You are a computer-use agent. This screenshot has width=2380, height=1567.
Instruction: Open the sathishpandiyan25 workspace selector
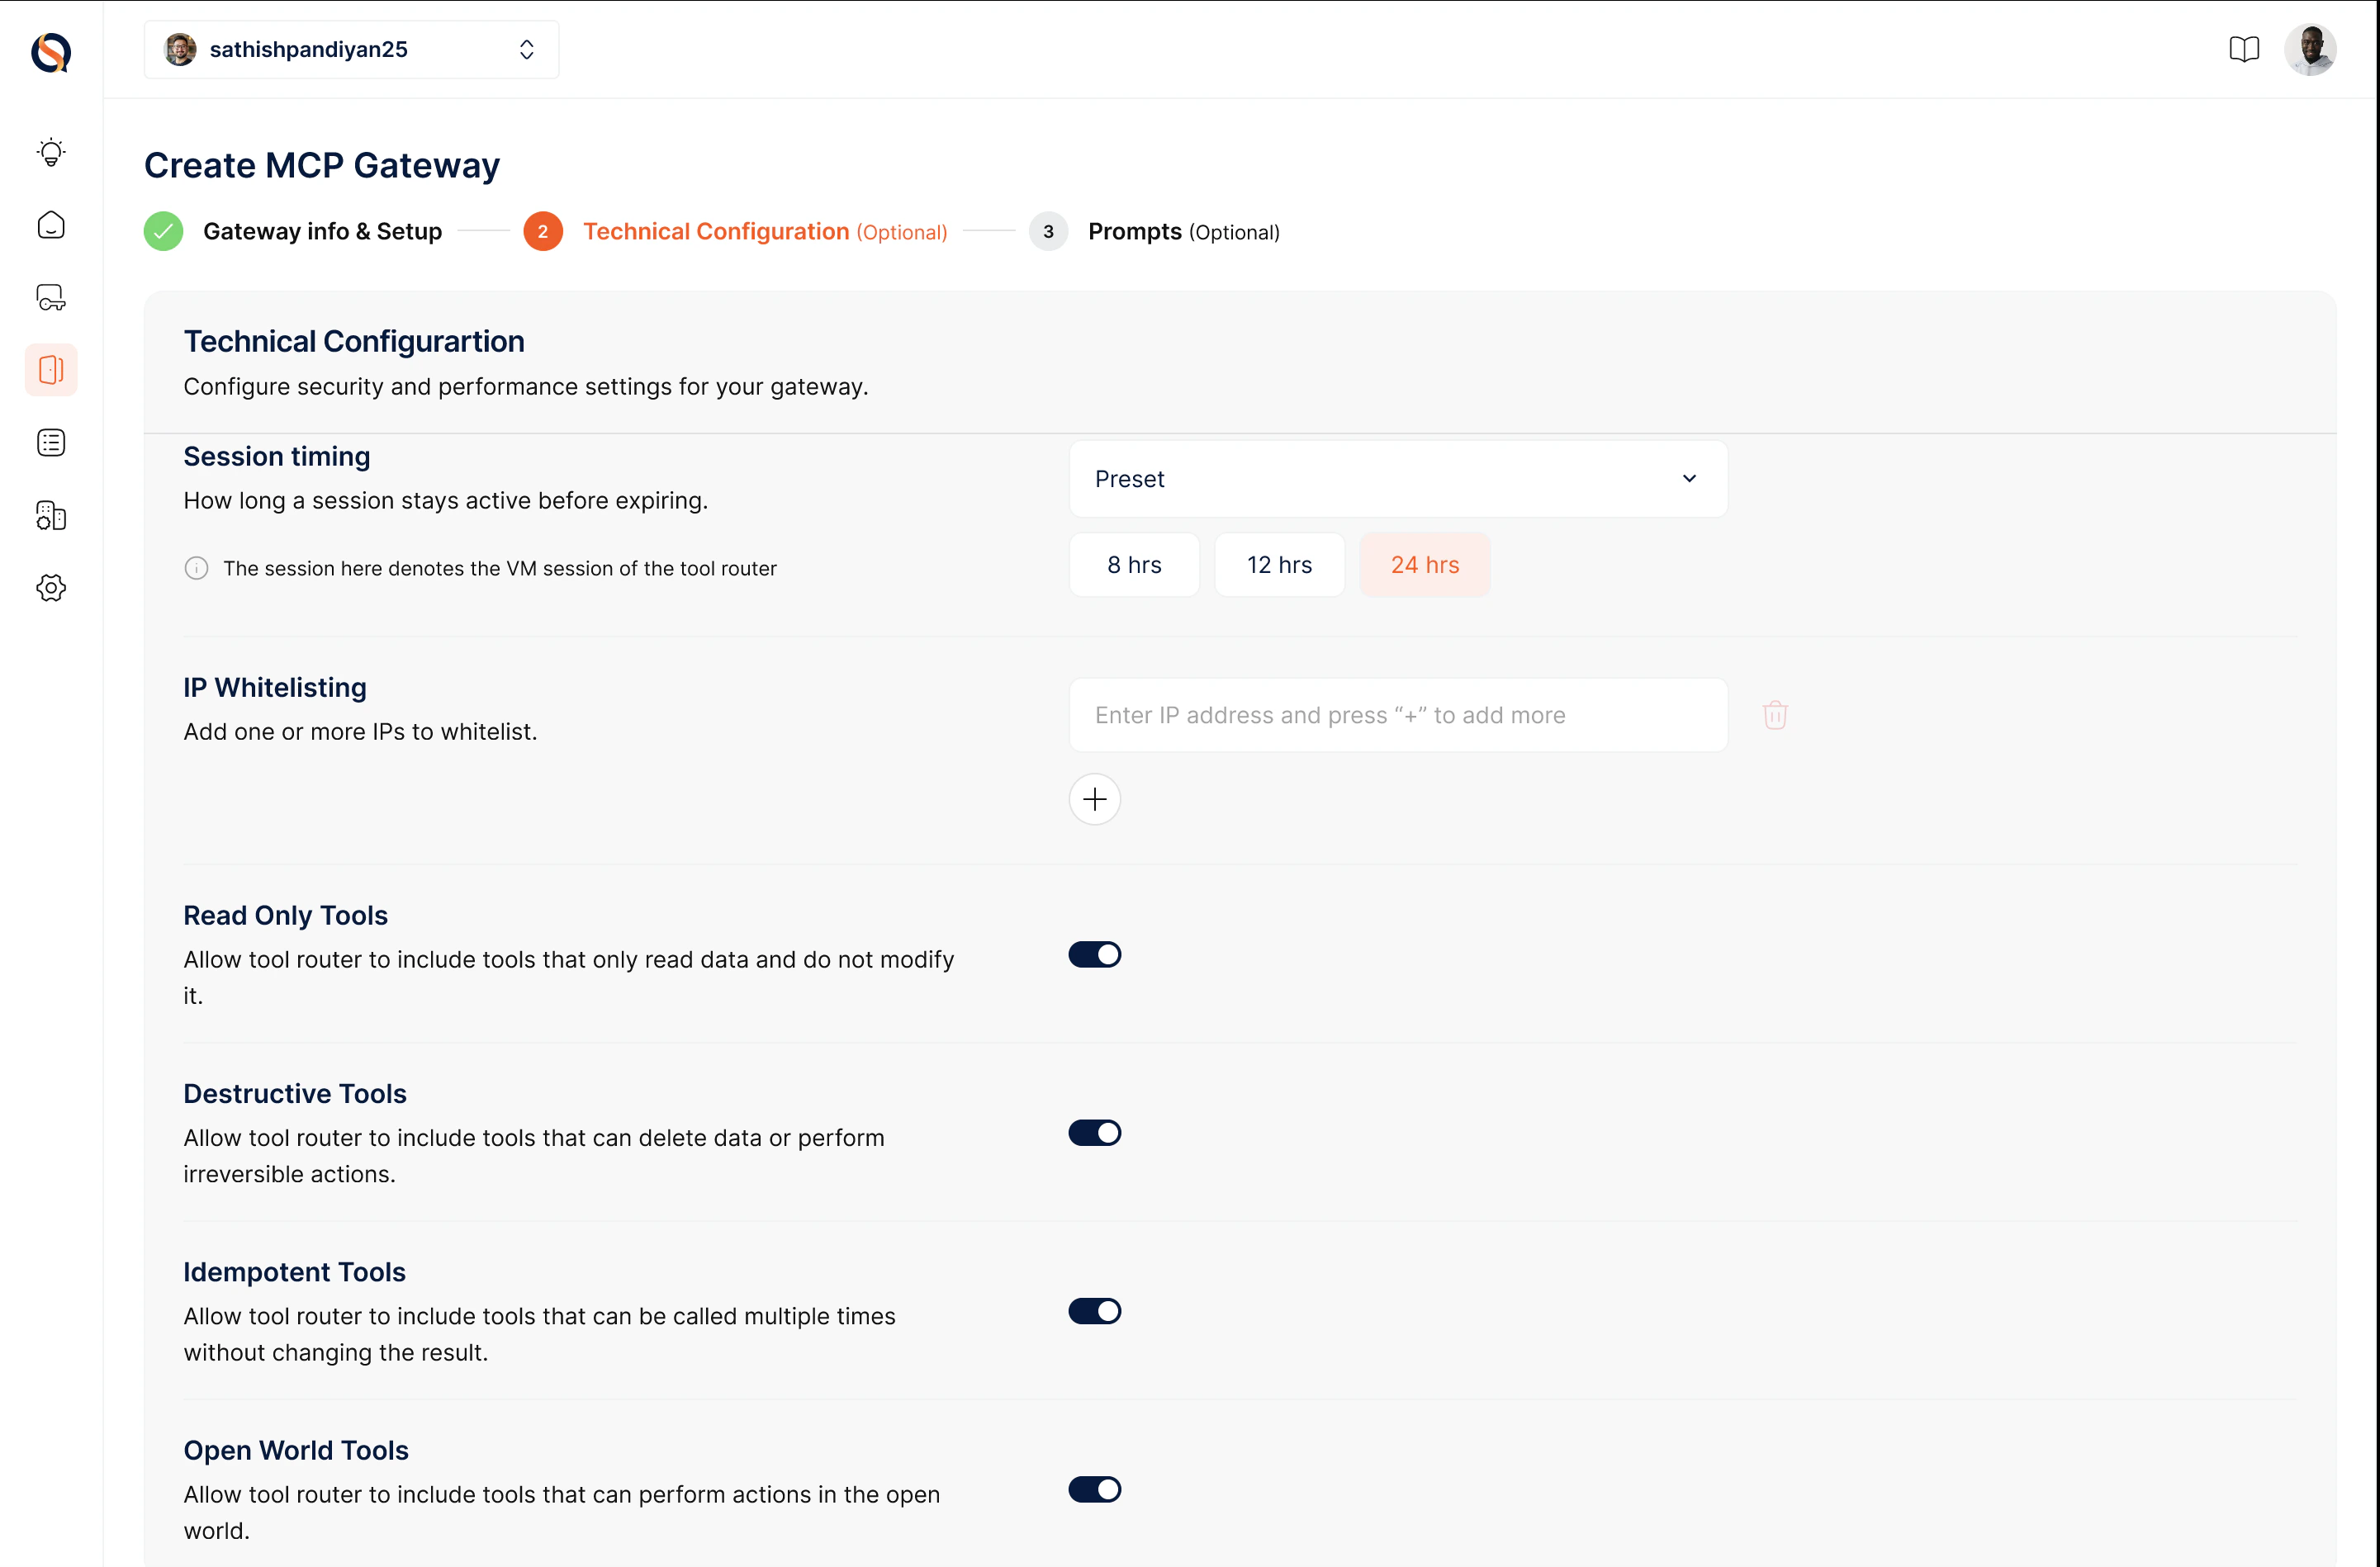[x=351, y=49]
